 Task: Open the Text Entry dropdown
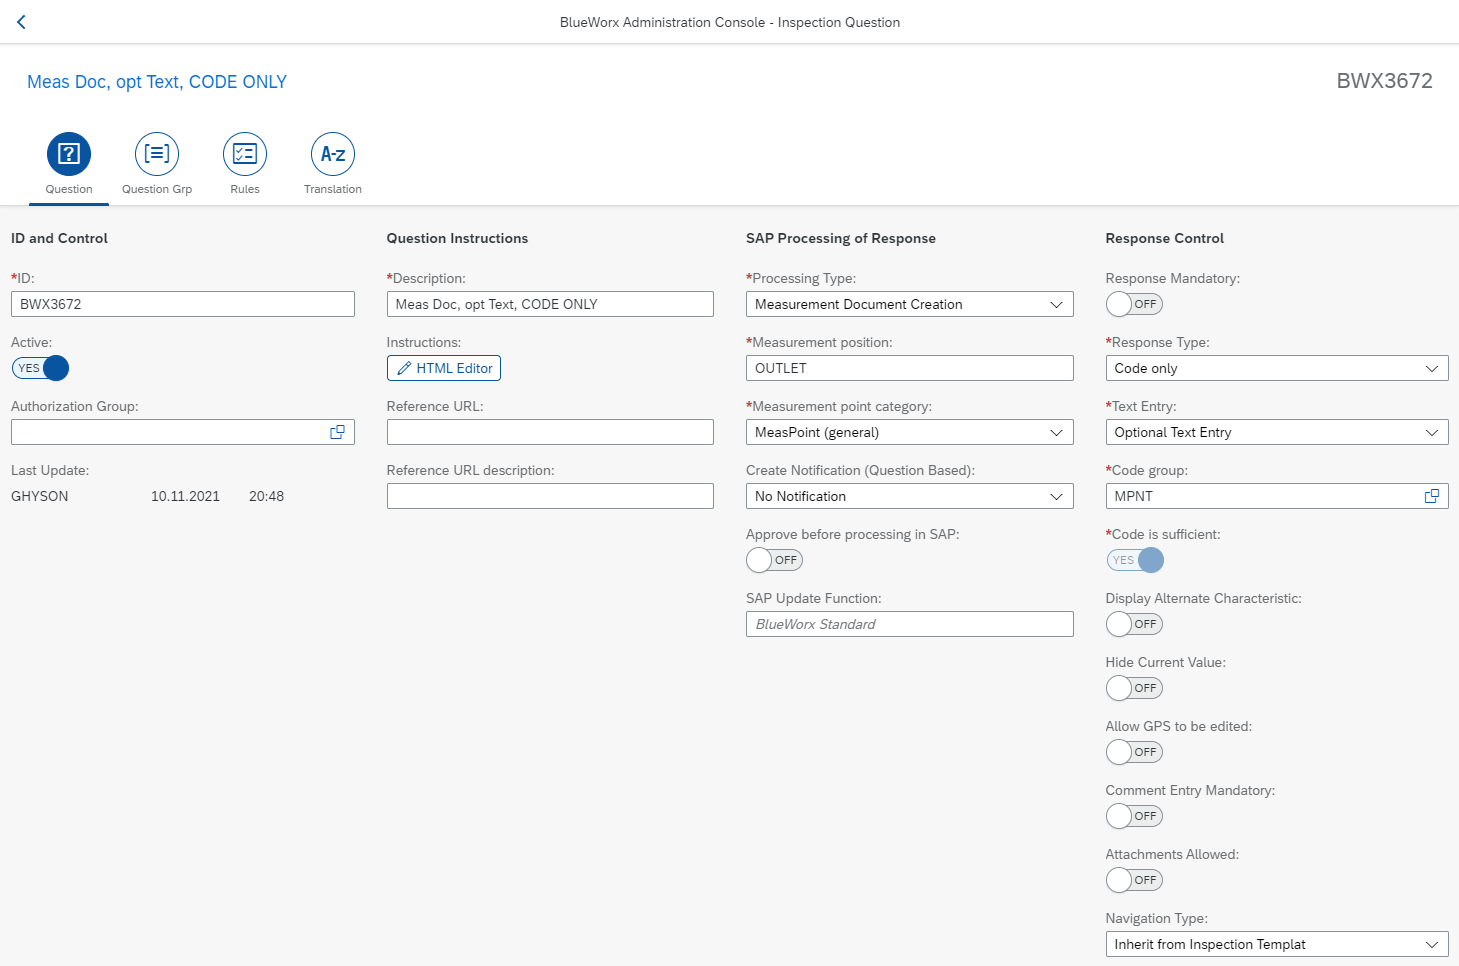tap(1431, 432)
